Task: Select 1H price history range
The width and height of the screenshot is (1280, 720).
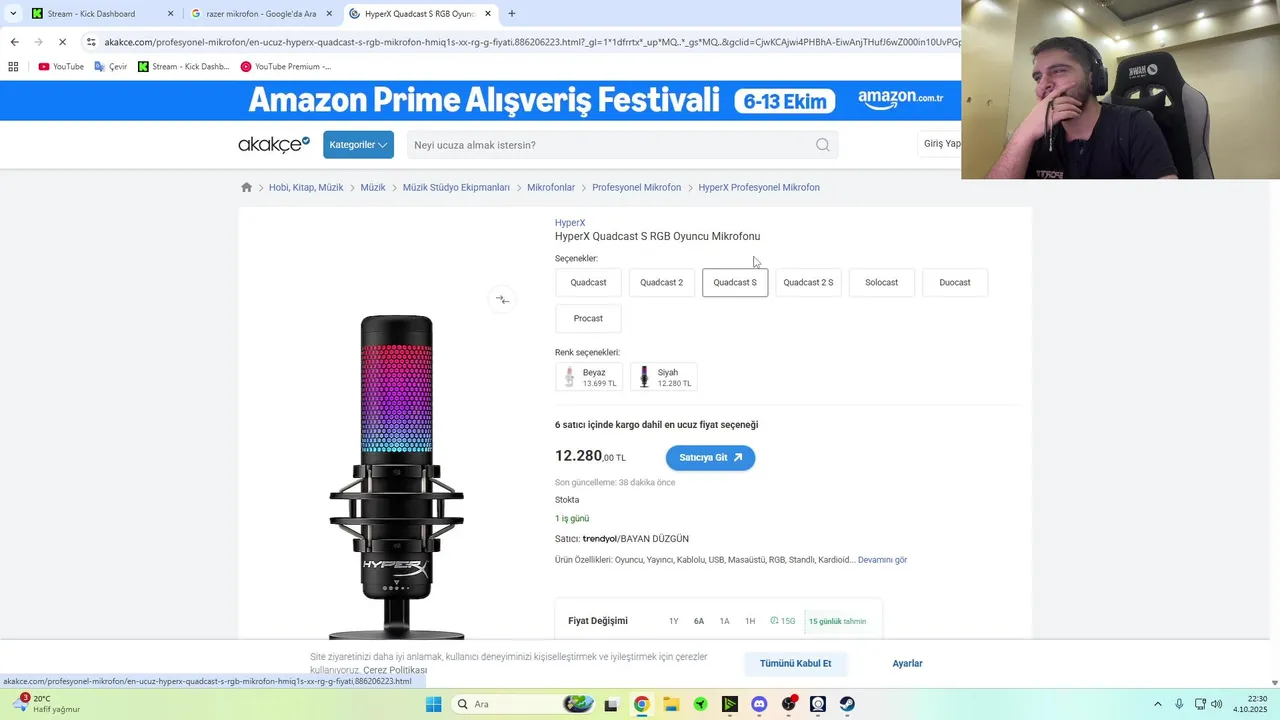Action: click(750, 621)
